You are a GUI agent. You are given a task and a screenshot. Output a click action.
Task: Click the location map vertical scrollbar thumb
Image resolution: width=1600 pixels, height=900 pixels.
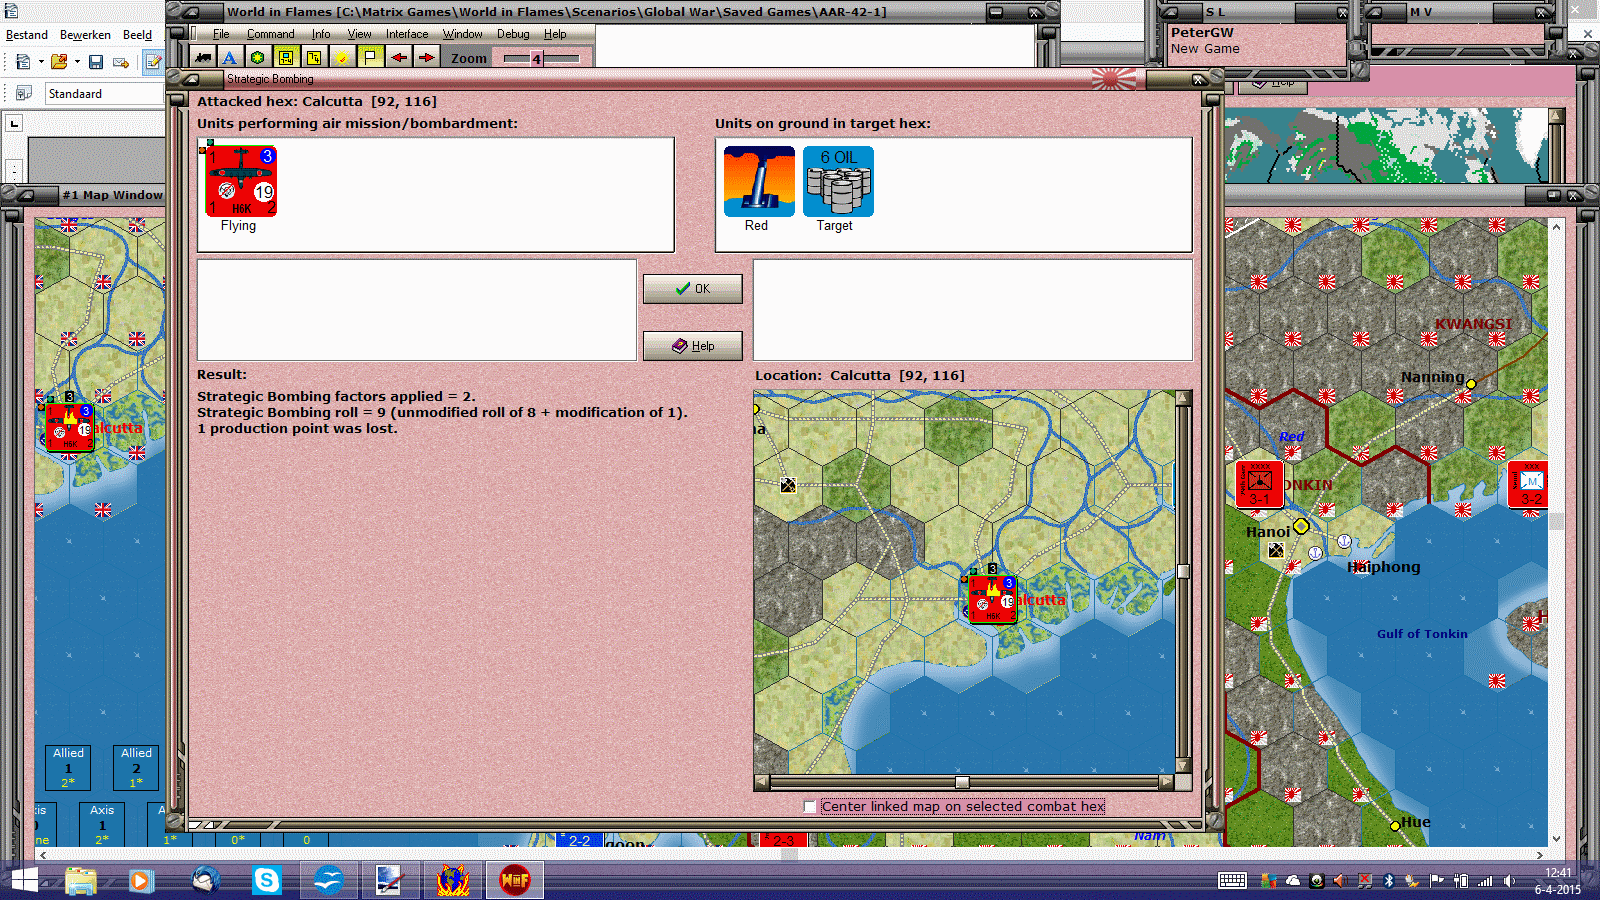click(x=1183, y=571)
